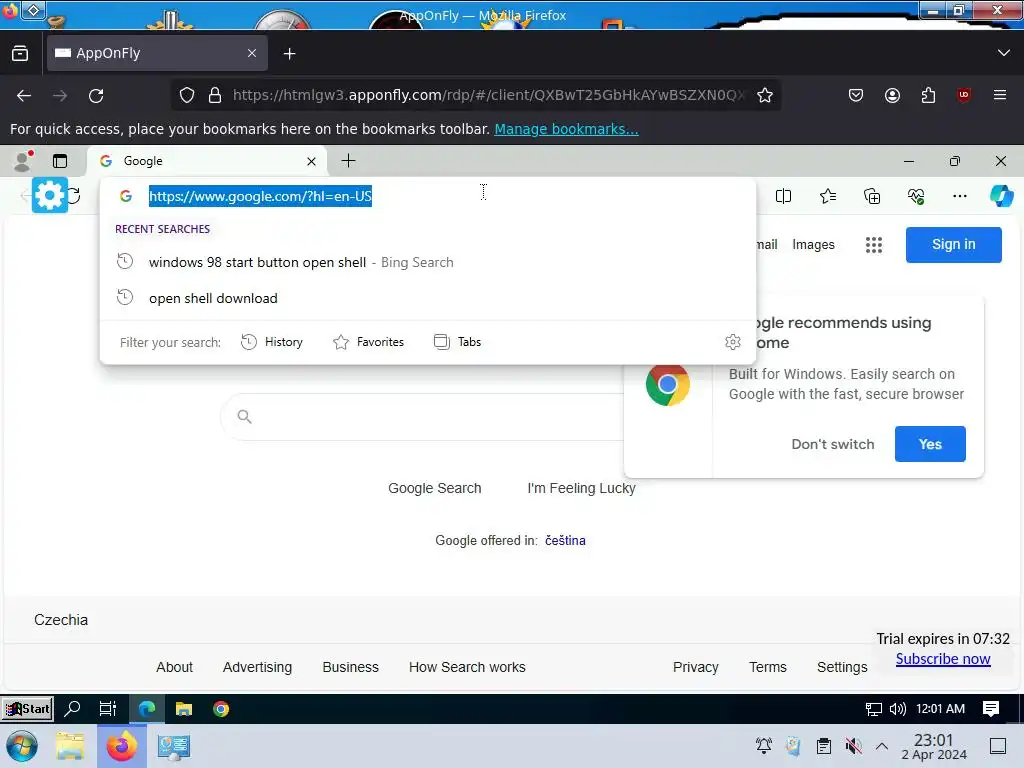Open Edge split screen icon
This screenshot has width=1024, height=768.
(x=783, y=196)
